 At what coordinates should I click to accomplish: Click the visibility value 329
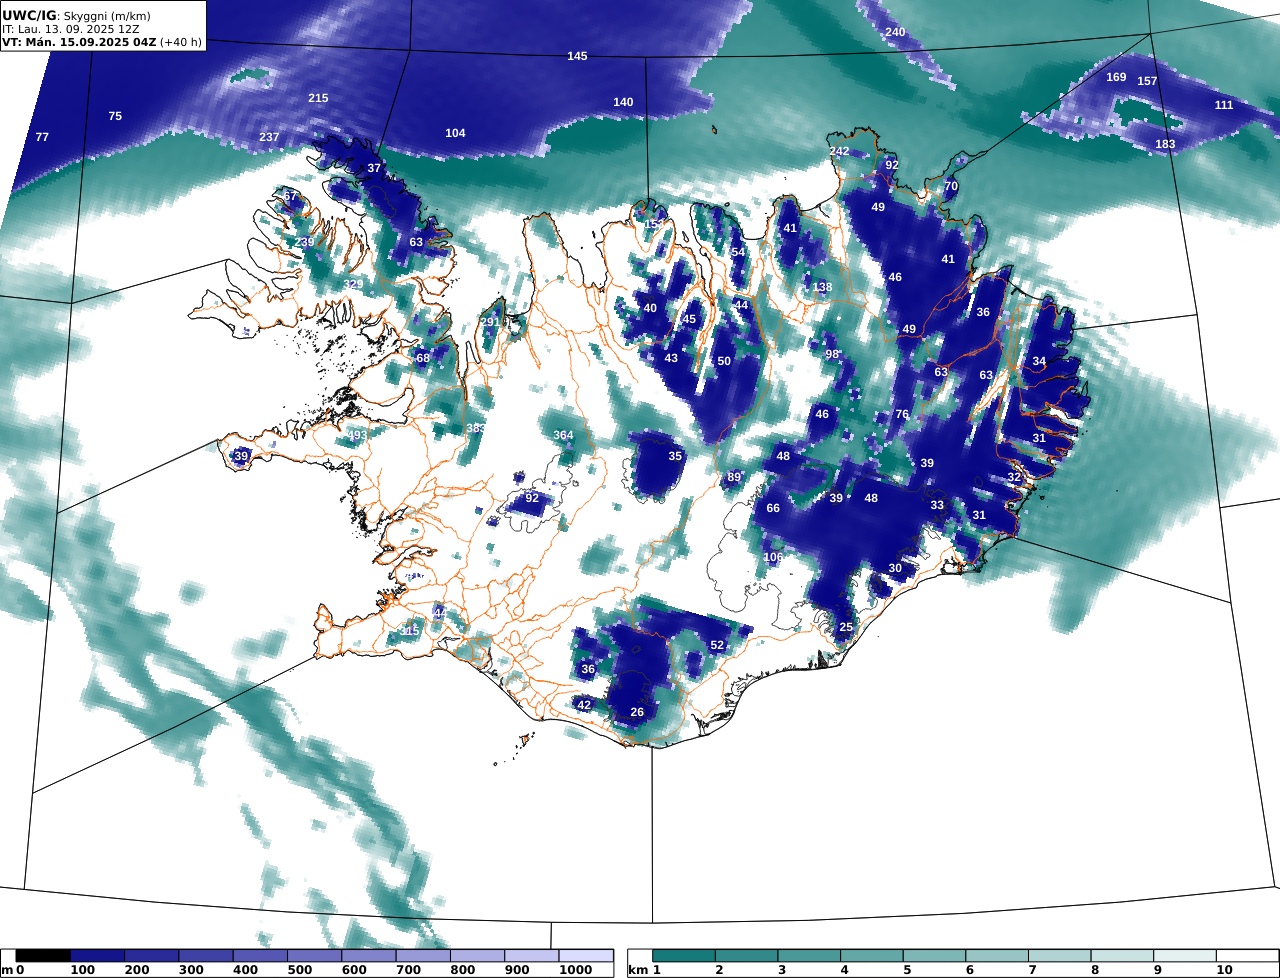click(353, 285)
